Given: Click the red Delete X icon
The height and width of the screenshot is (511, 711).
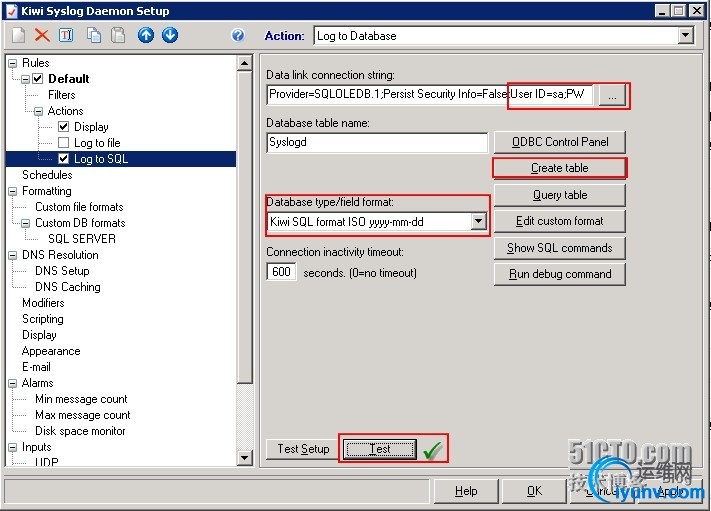Looking at the screenshot, I should 42,35.
